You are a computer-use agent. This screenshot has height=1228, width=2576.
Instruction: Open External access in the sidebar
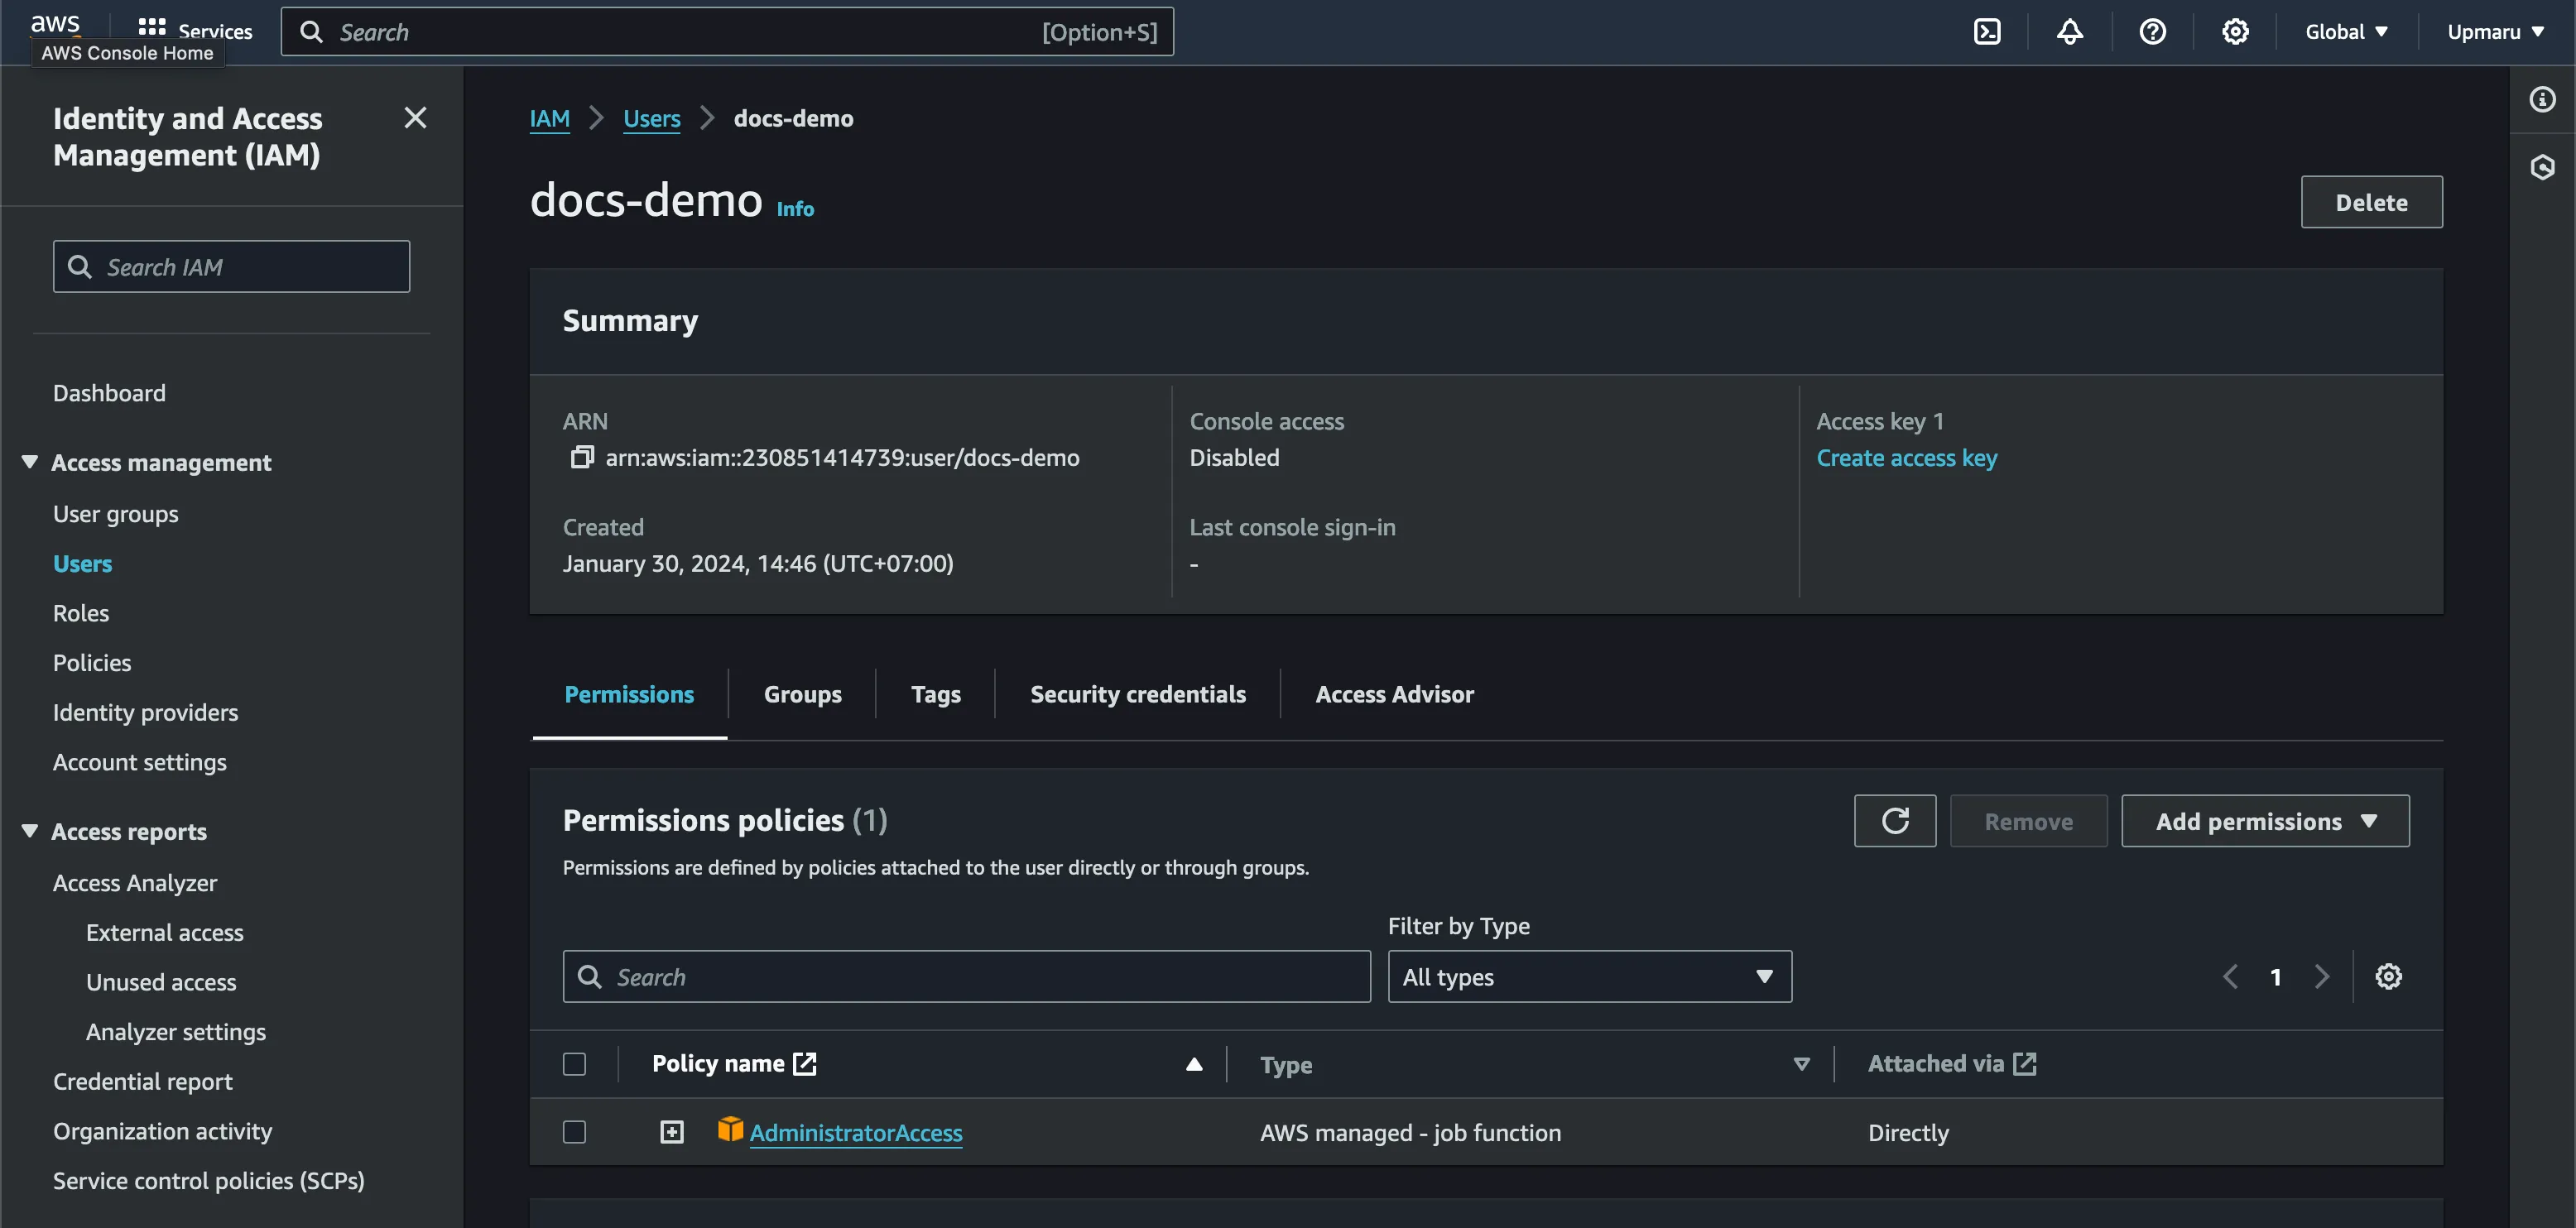pyautogui.click(x=165, y=932)
